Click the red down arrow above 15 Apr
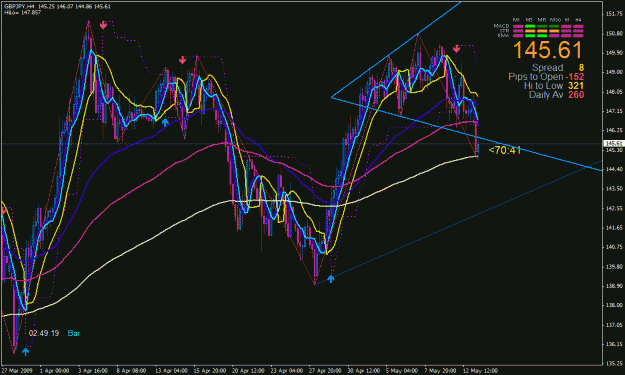This screenshot has height=375, width=625. pyautogui.click(x=183, y=60)
